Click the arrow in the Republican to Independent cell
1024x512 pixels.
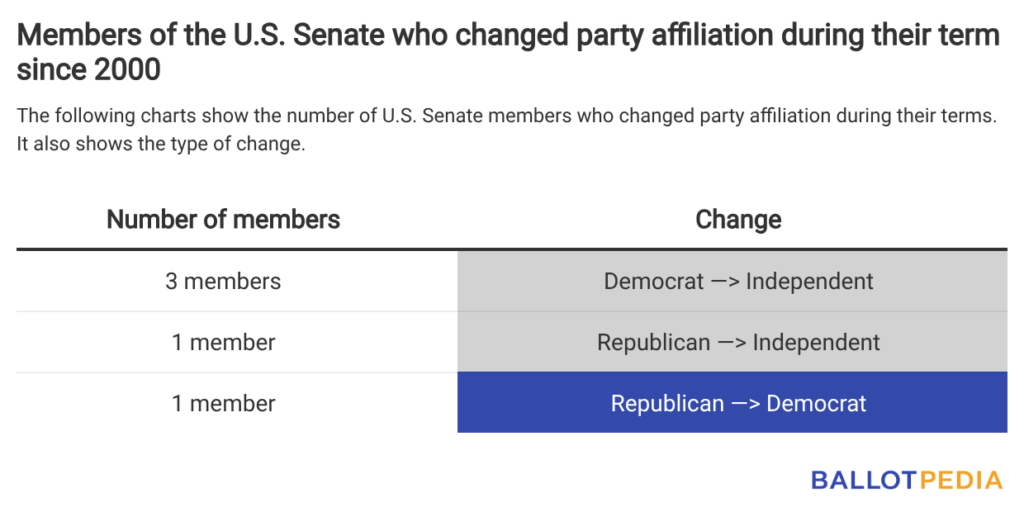point(732,343)
